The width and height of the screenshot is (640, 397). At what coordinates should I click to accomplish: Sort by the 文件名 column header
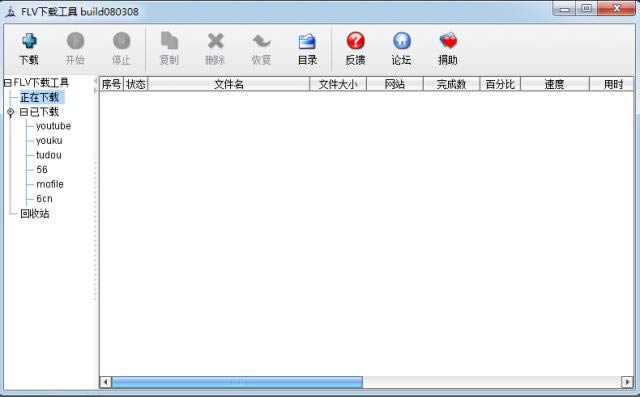[x=229, y=84]
